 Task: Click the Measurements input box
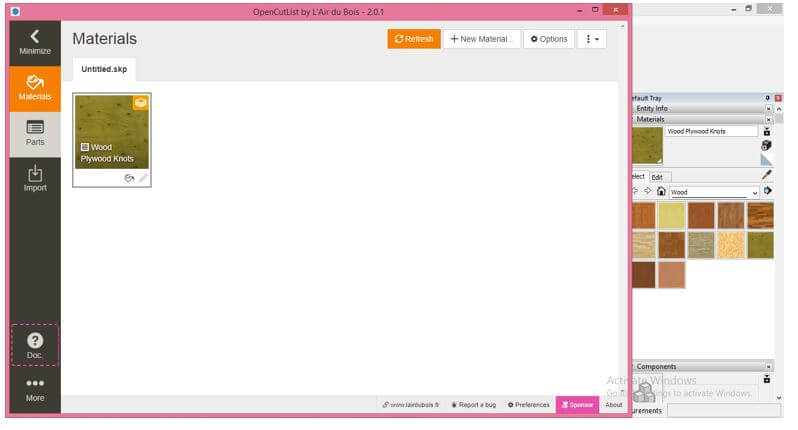[724, 411]
